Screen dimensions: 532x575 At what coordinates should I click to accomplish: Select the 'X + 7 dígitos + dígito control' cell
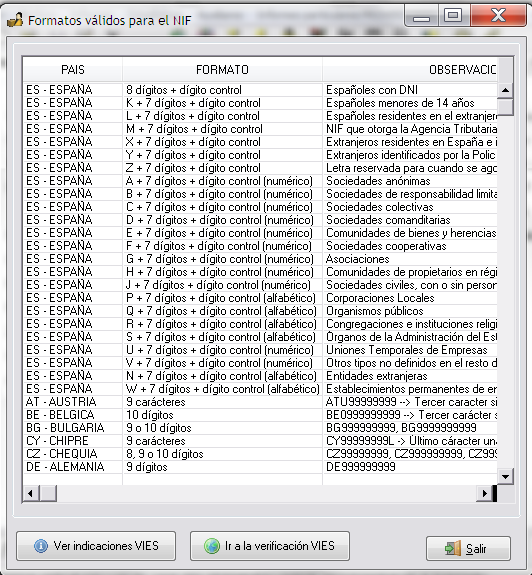(223, 142)
